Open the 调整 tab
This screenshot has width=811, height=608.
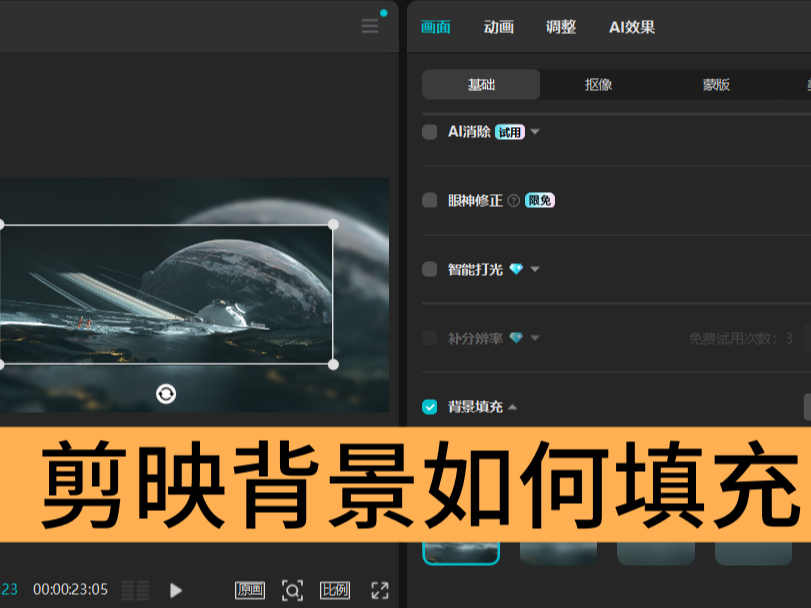[x=561, y=27]
